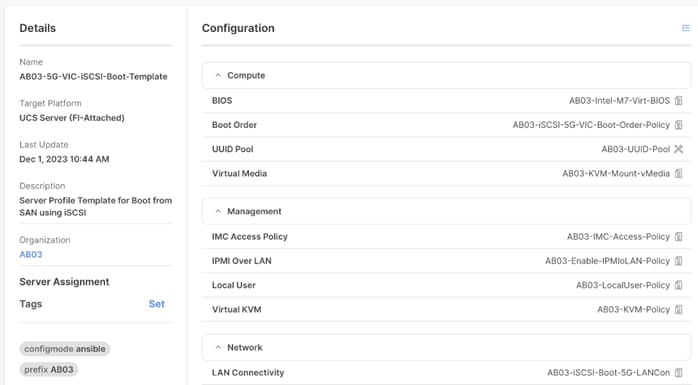Image resolution: width=698 pixels, height=385 pixels.
Task: Open the AB03 organization link
Action: point(31,255)
